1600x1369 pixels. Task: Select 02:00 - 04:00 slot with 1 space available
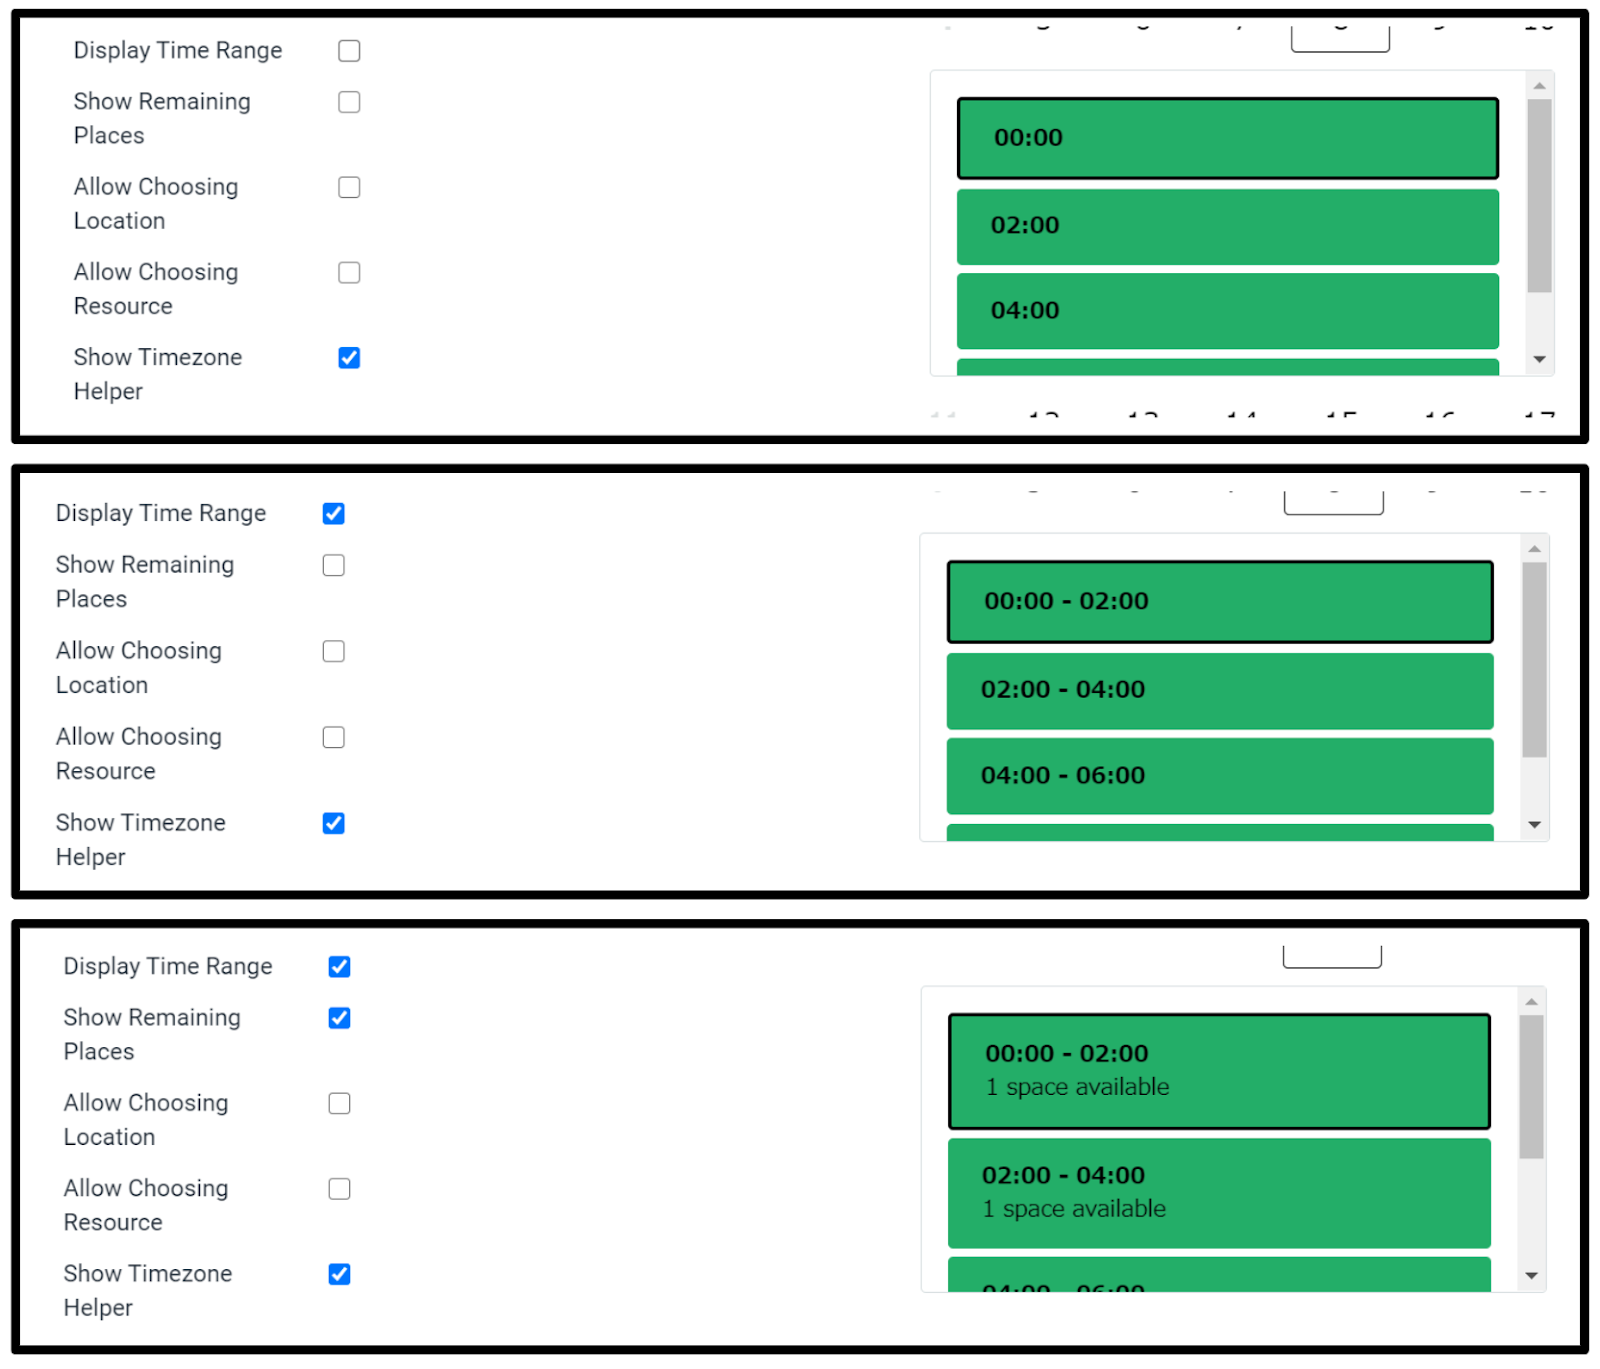1219,1193
